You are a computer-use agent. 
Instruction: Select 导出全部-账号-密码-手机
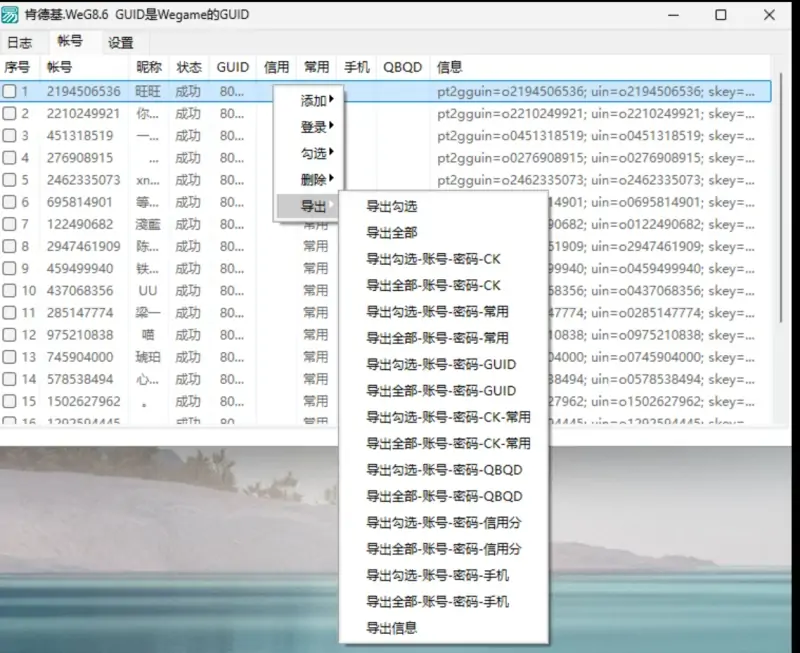[437, 602]
